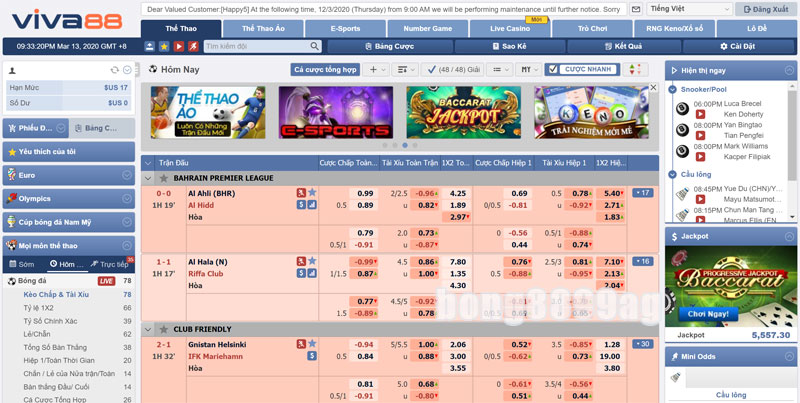
Task: Click the S score icon for Al Hidd
Action: (301, 205)
